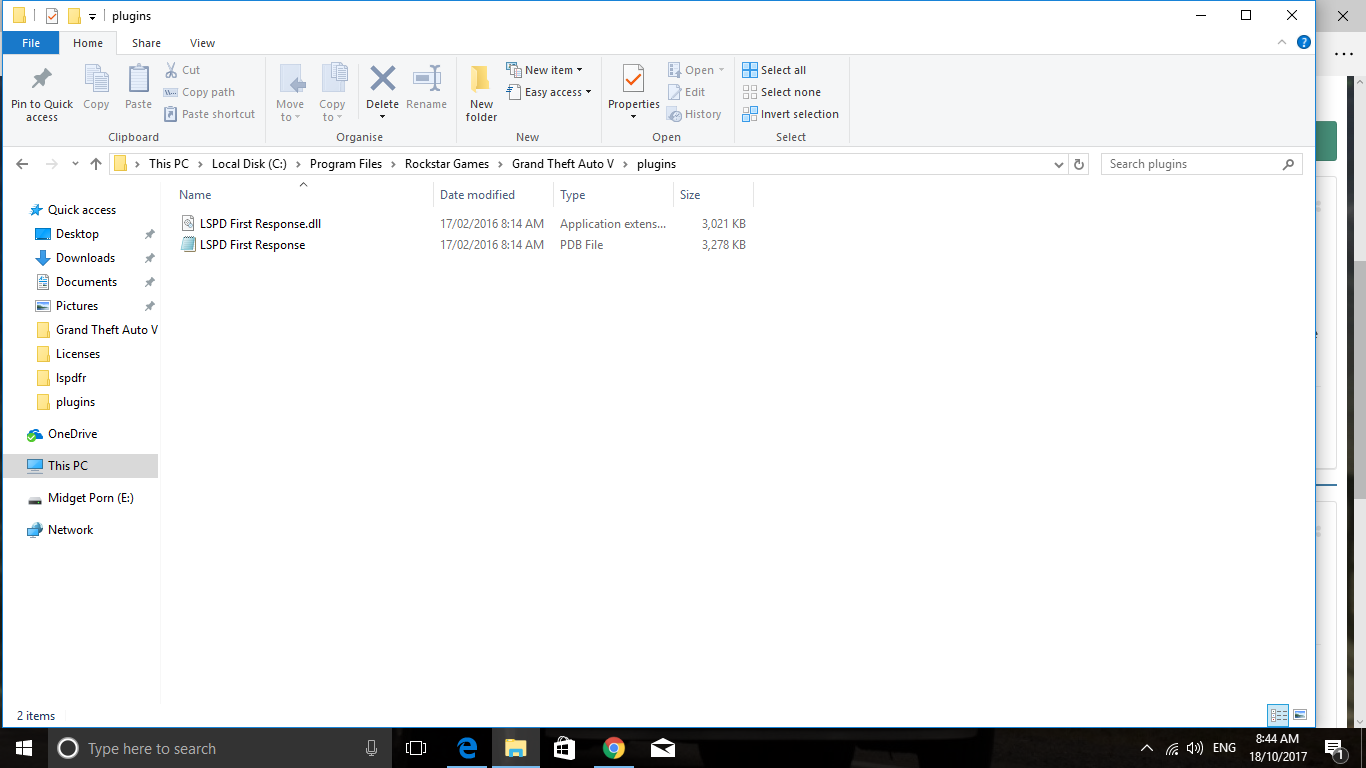Open Google Chrome from the taskbar
1366x768 pixels.
coord(613,748)
